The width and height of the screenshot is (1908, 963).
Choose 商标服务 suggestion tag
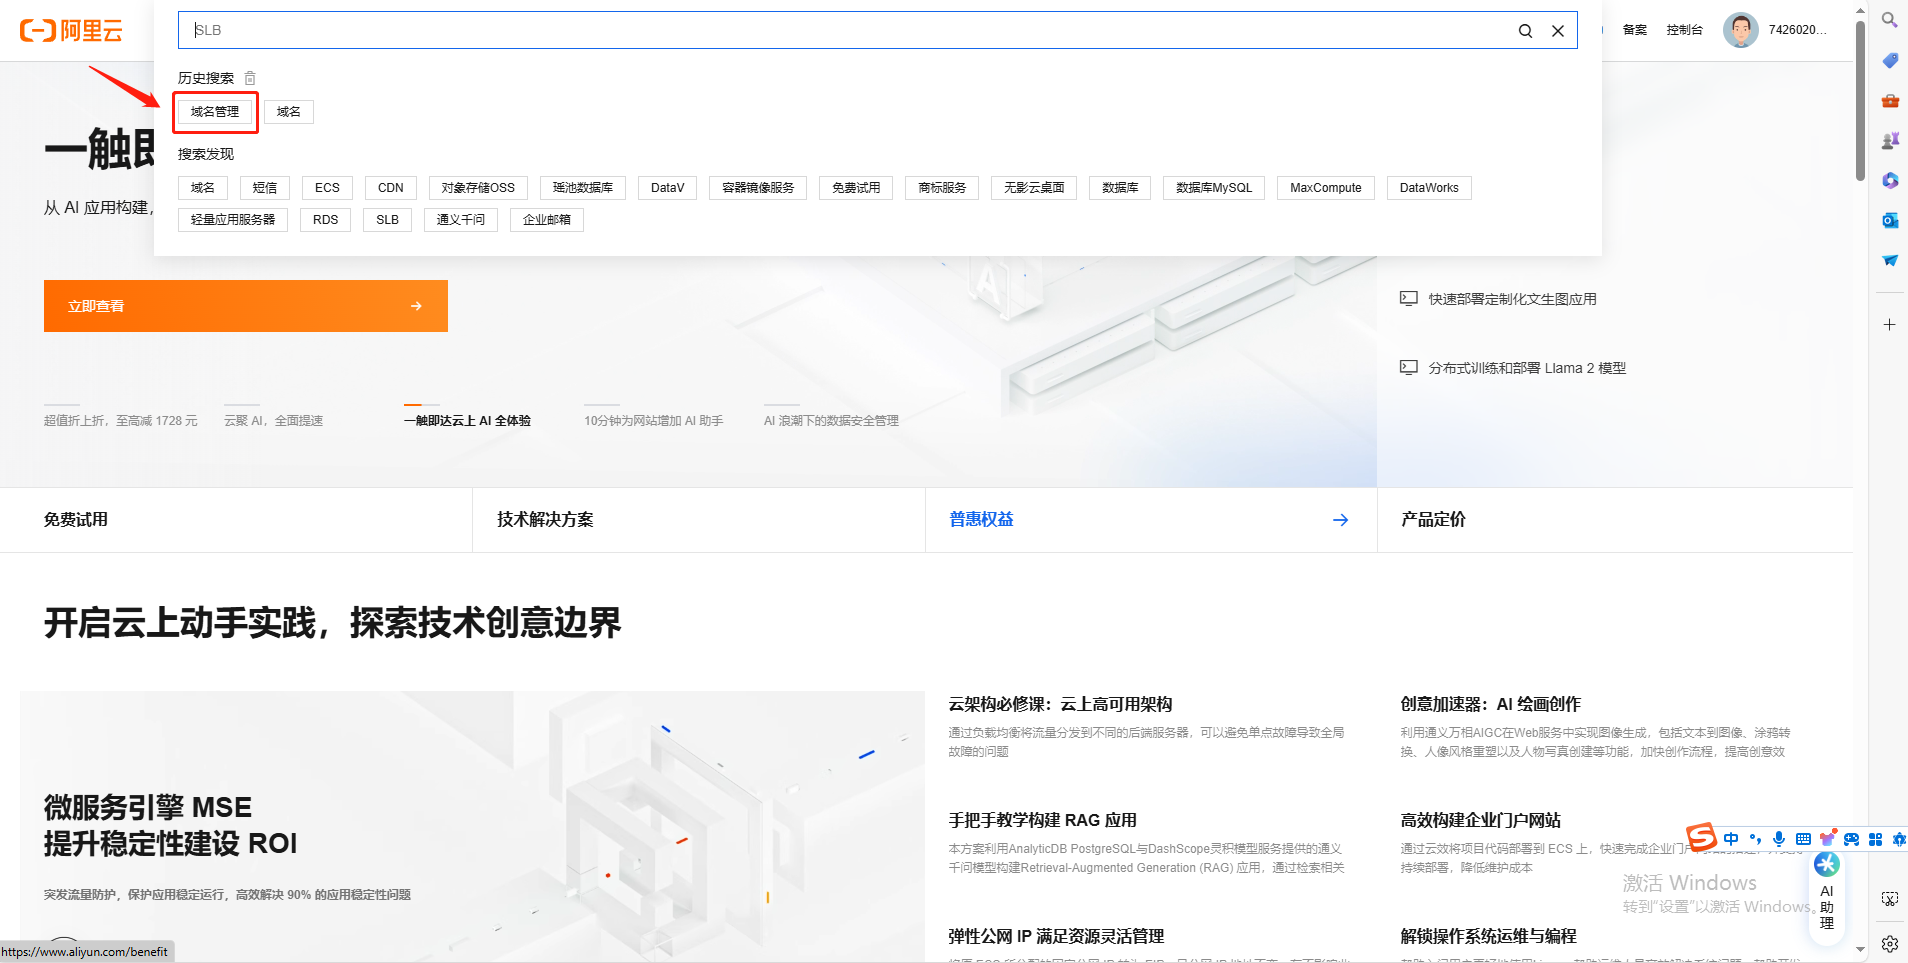(942, 188)
